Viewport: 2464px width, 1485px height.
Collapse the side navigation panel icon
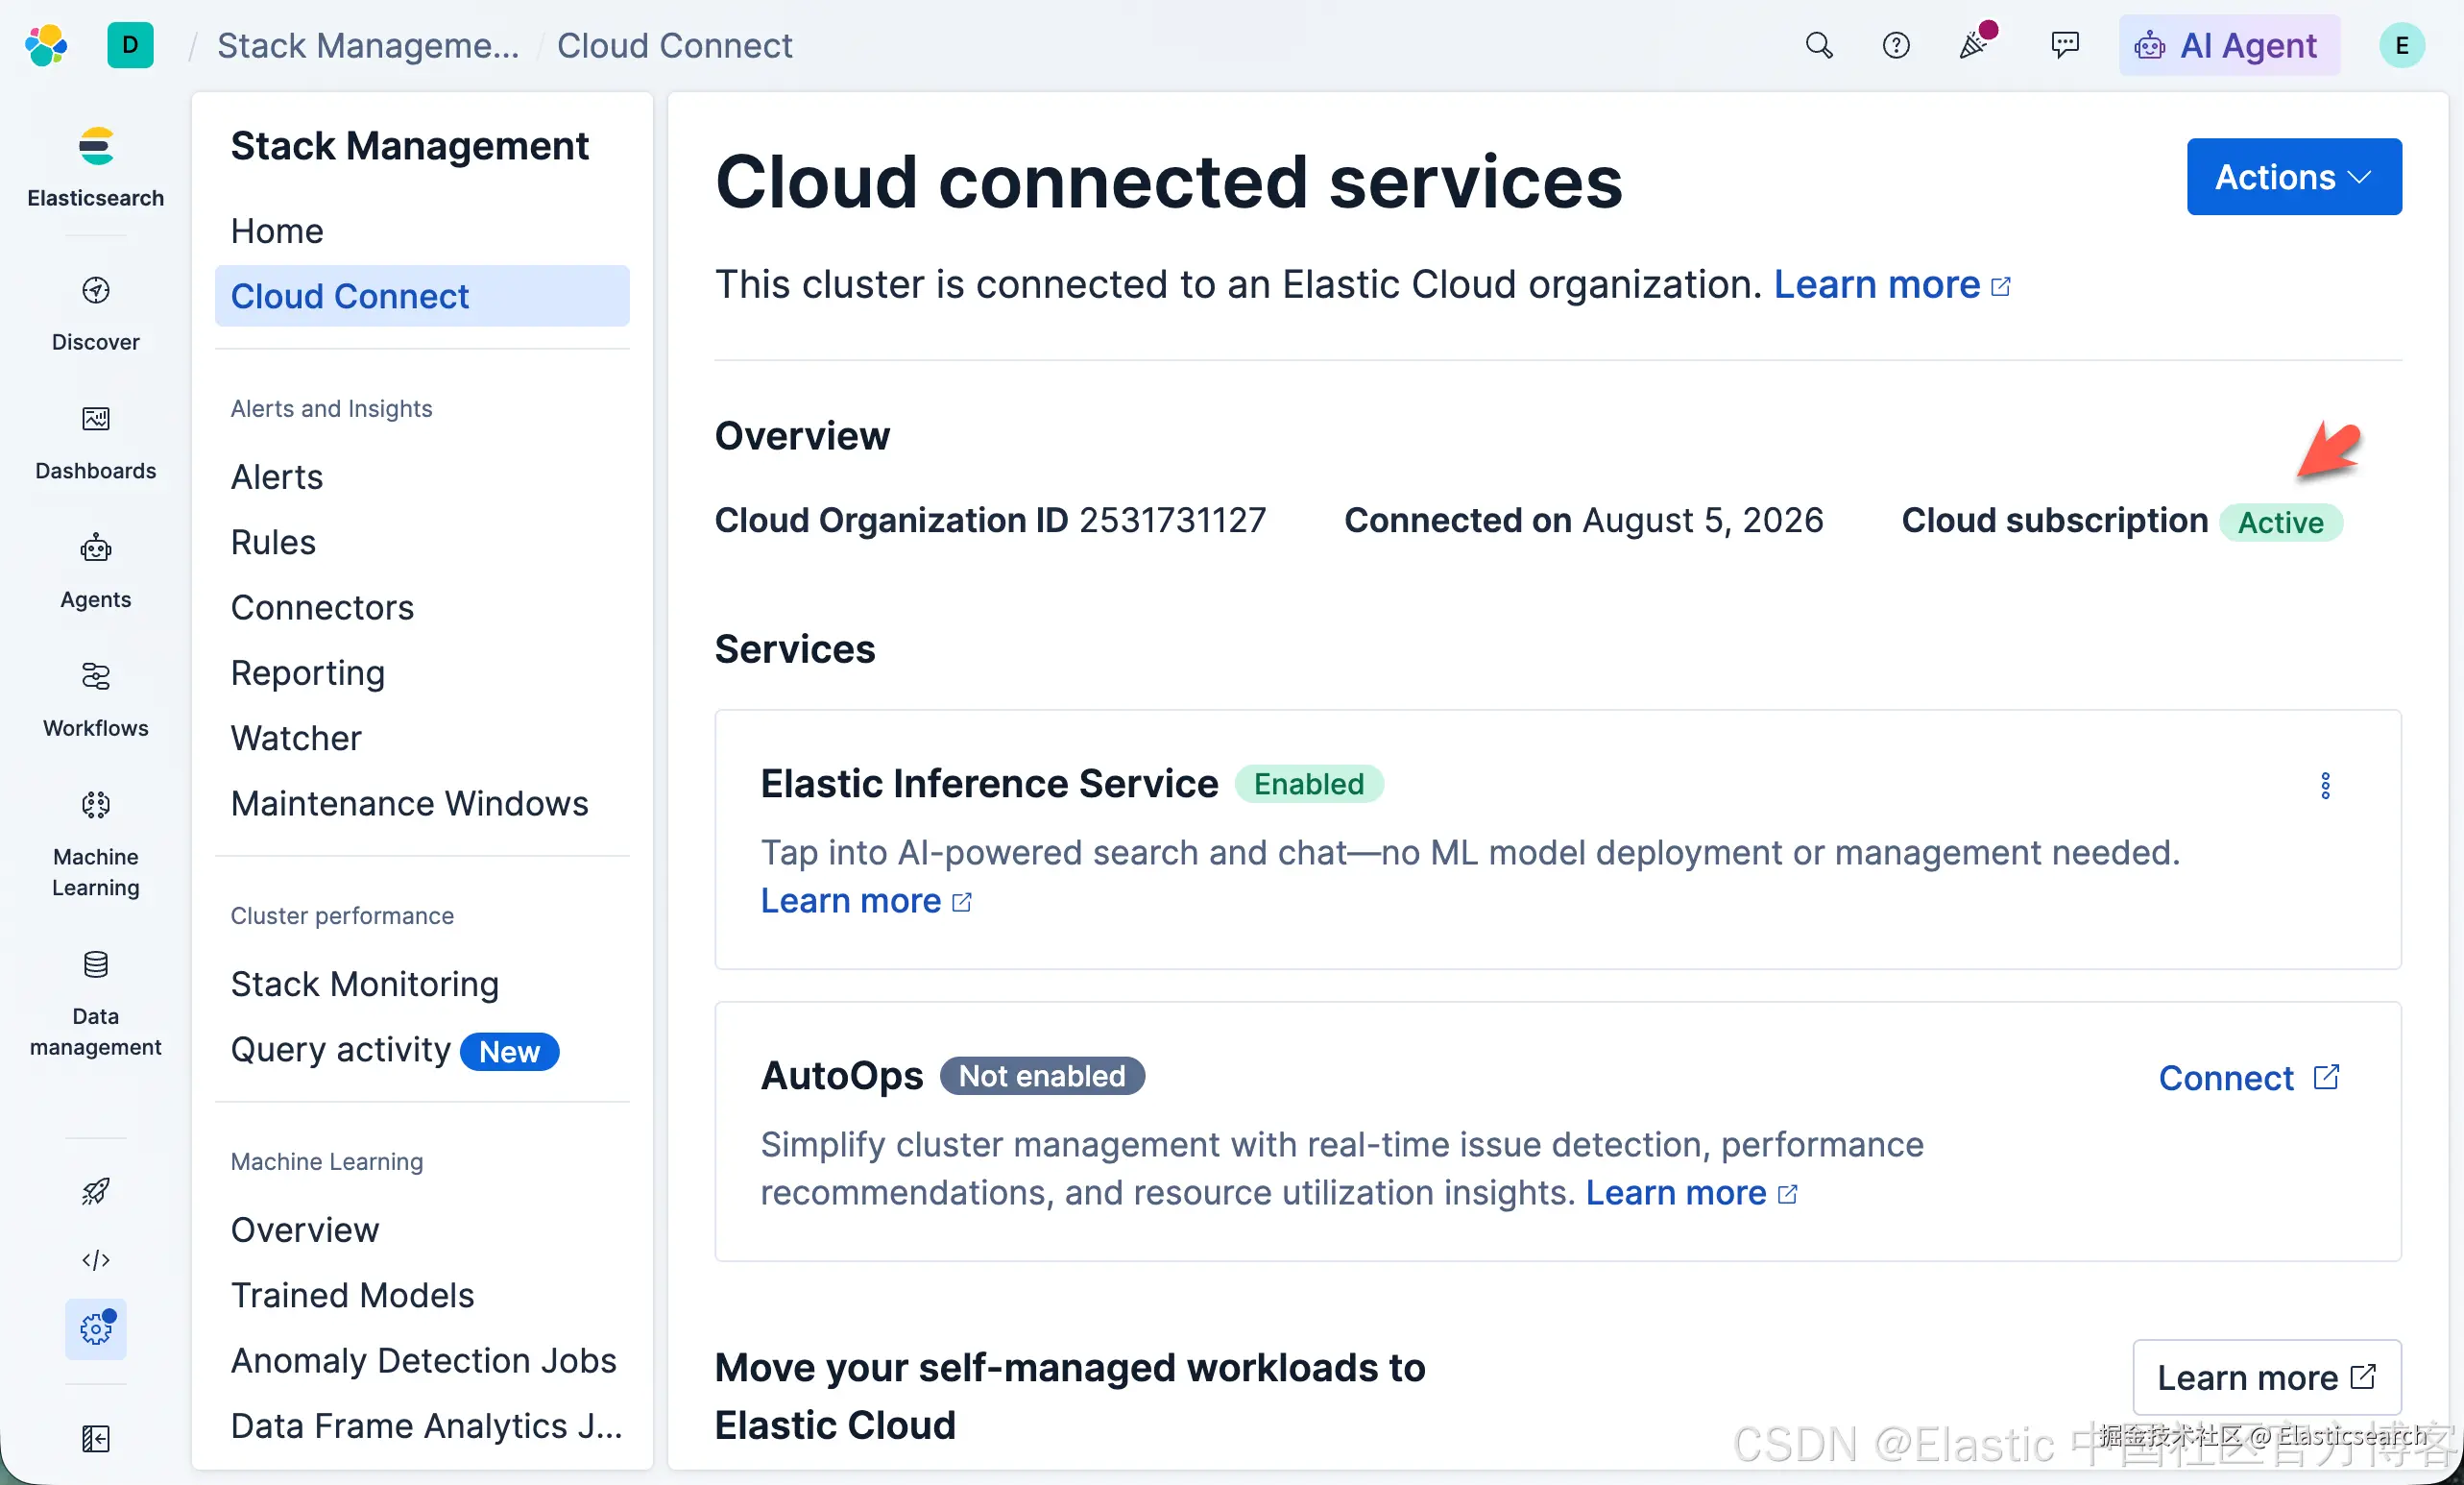[x=96, y=1438]
